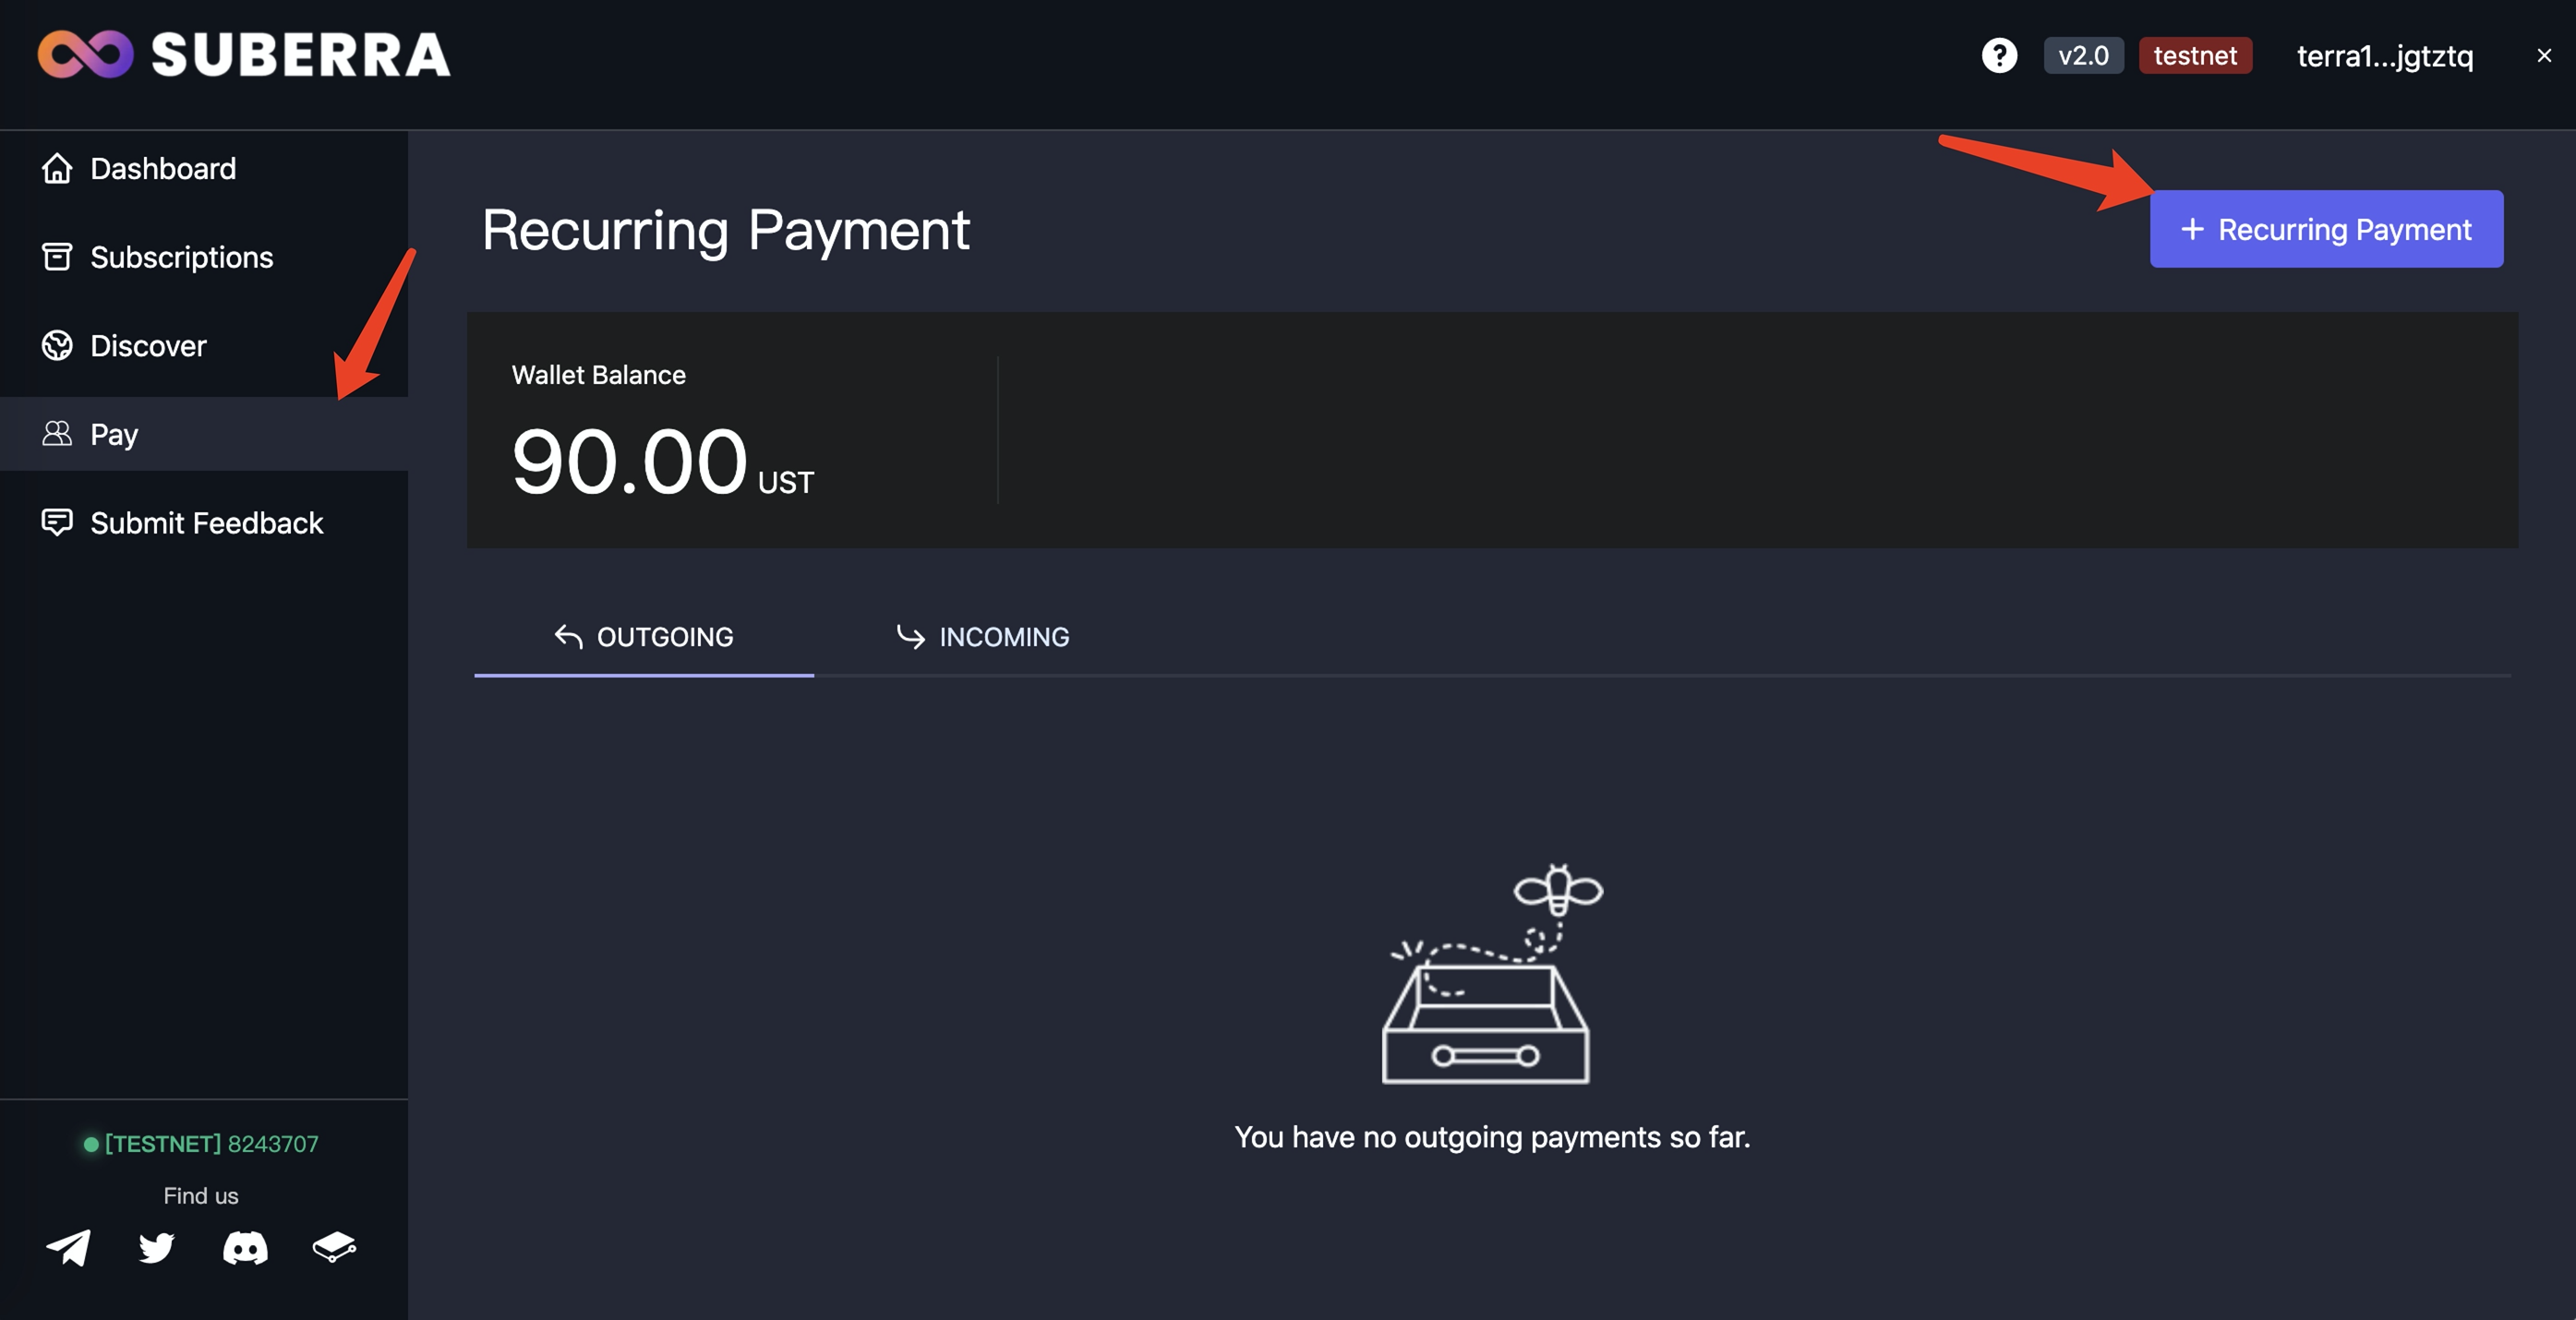Click the Dashboard home icon

coord(57,168)
